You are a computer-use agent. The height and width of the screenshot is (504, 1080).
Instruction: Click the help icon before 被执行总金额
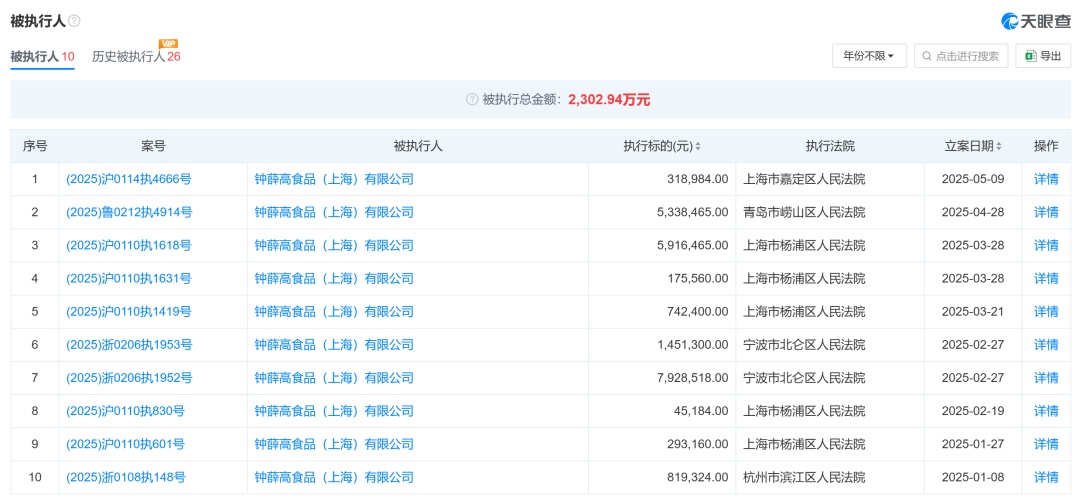point(472,99)
